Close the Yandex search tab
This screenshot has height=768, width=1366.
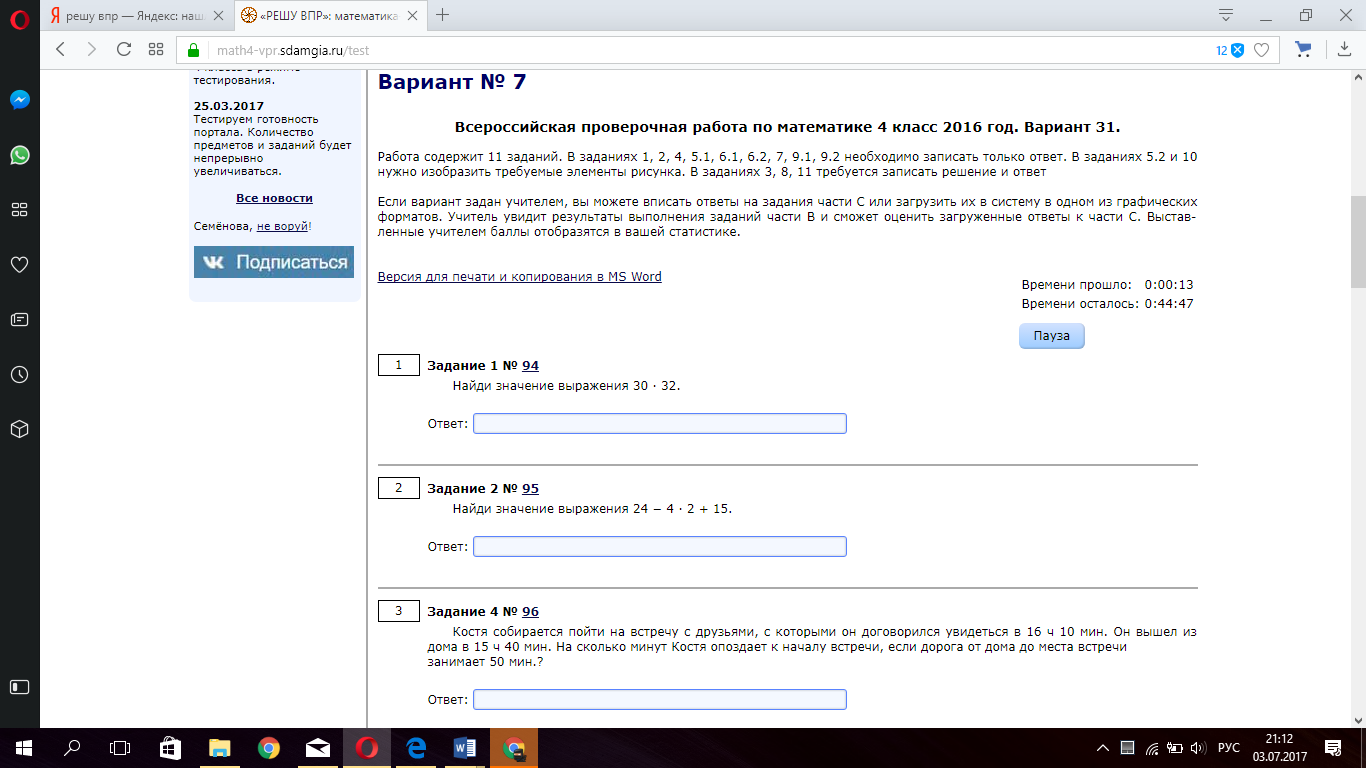click(x=219, y=16)
